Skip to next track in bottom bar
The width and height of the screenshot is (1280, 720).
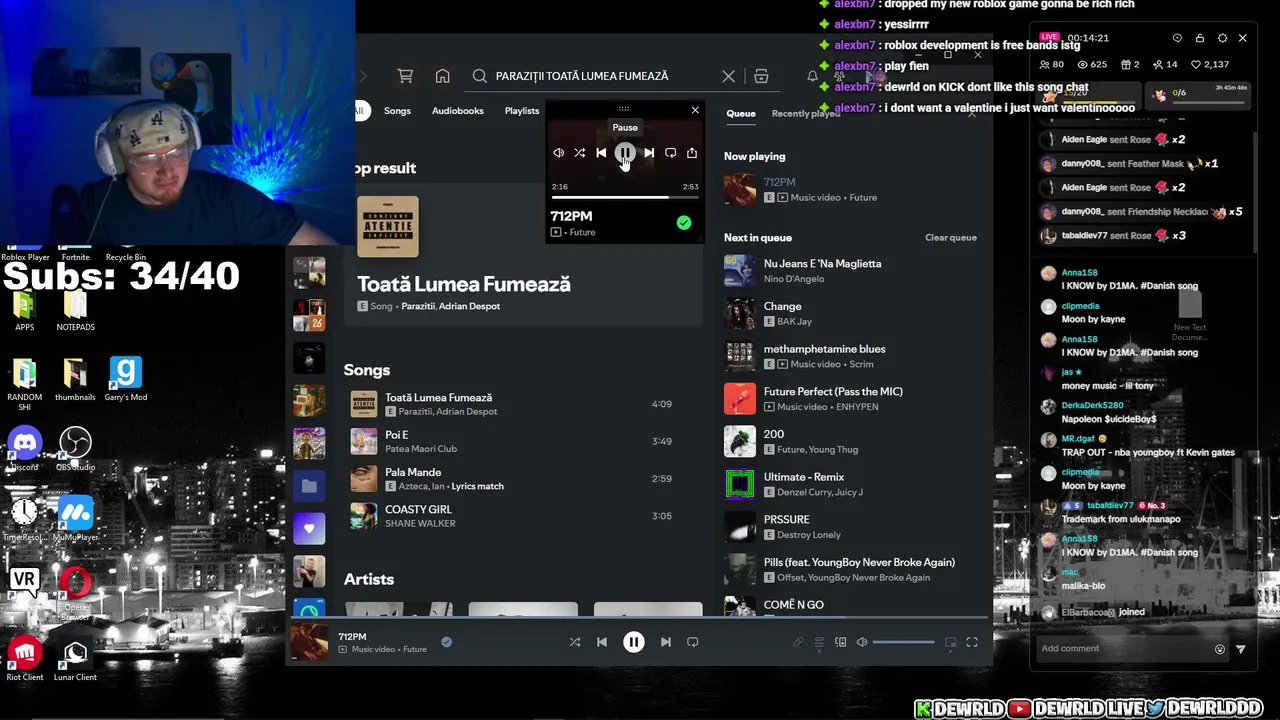[x=666, y=642]
